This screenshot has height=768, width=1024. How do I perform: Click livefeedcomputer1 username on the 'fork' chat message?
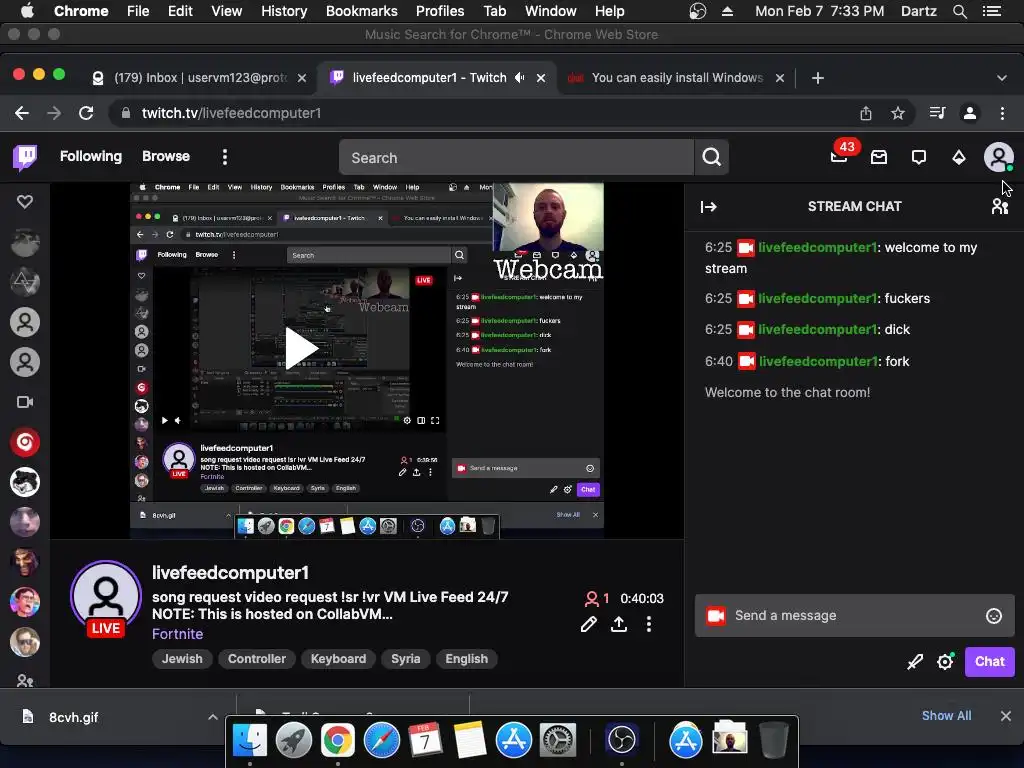[x=818, y=361]
